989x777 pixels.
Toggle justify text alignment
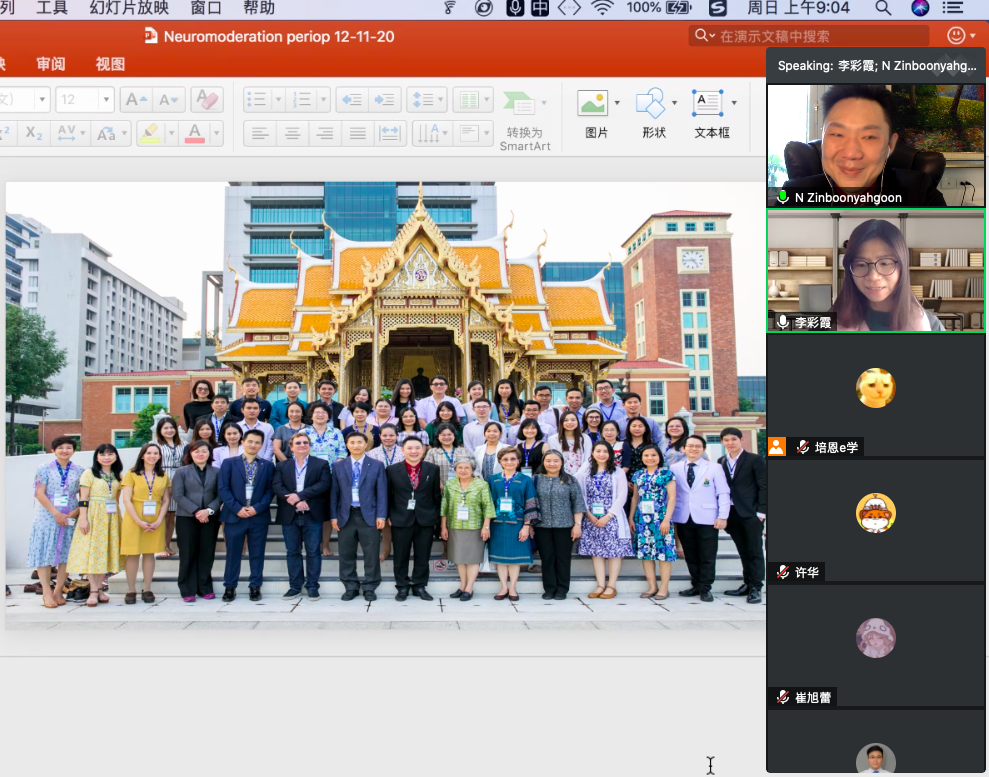point(357,133)
